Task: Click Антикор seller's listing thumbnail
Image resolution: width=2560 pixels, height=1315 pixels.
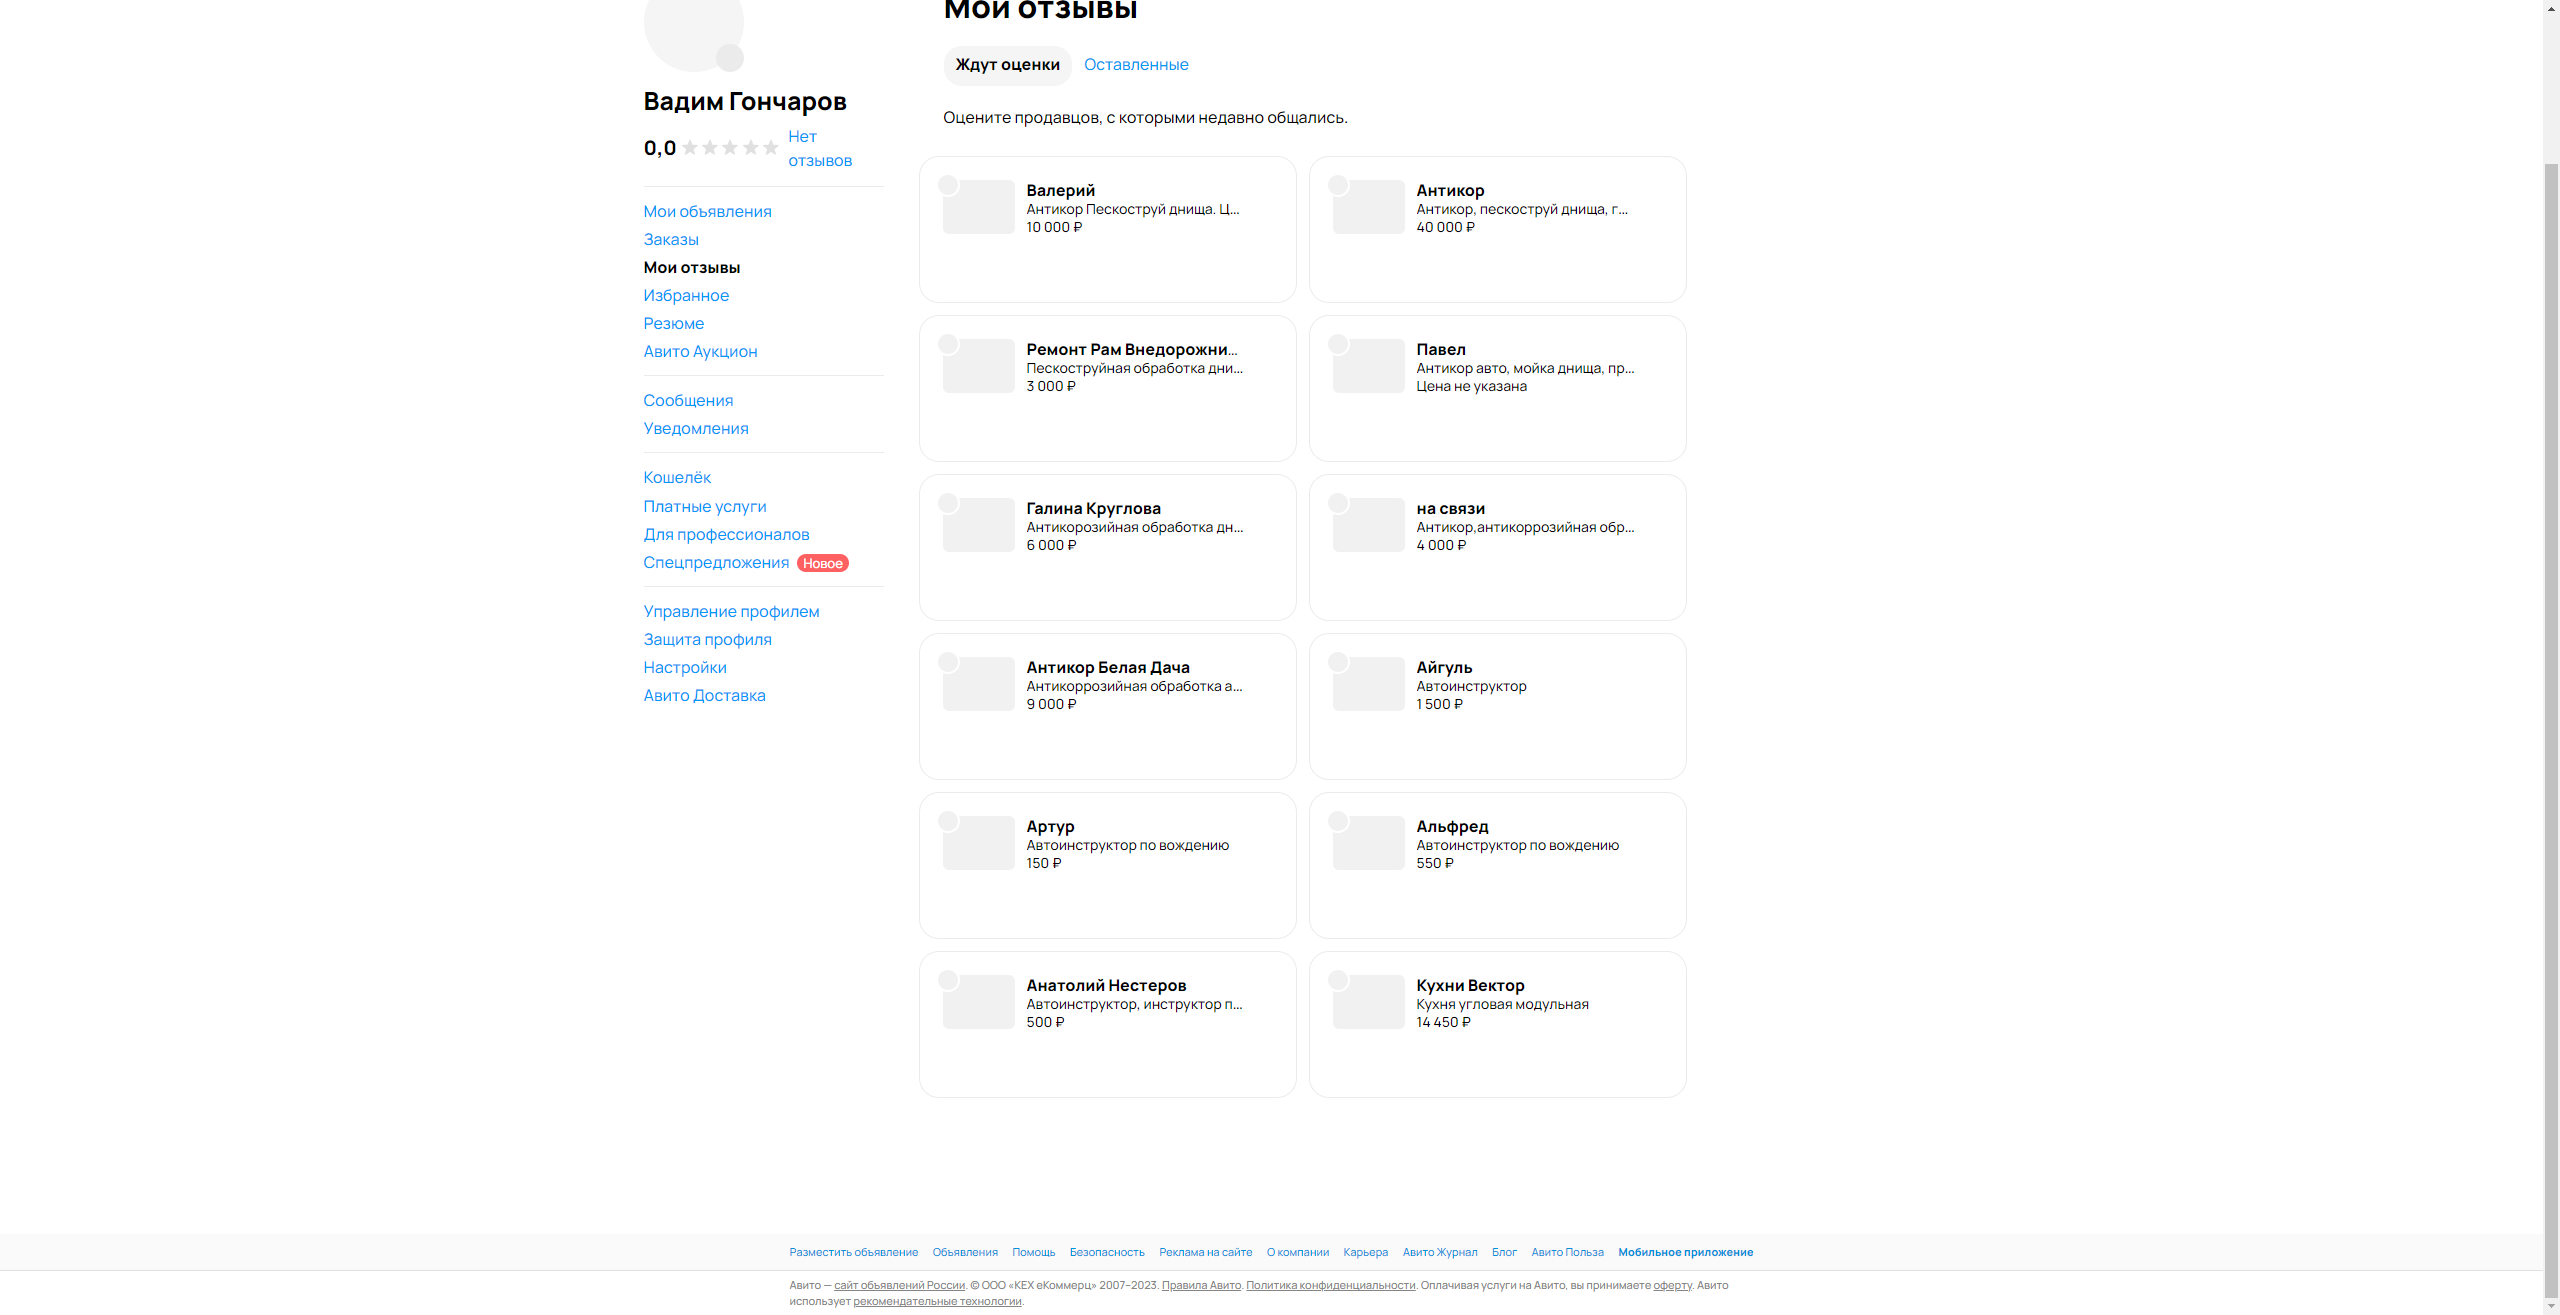Action: (1369, 209)
